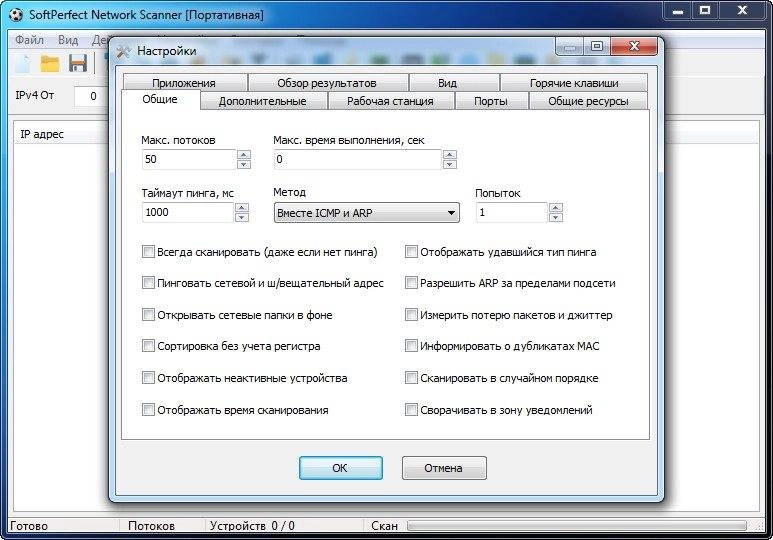
Task: Click the 'Попыток' input field
Action: (x=512, y=213)
